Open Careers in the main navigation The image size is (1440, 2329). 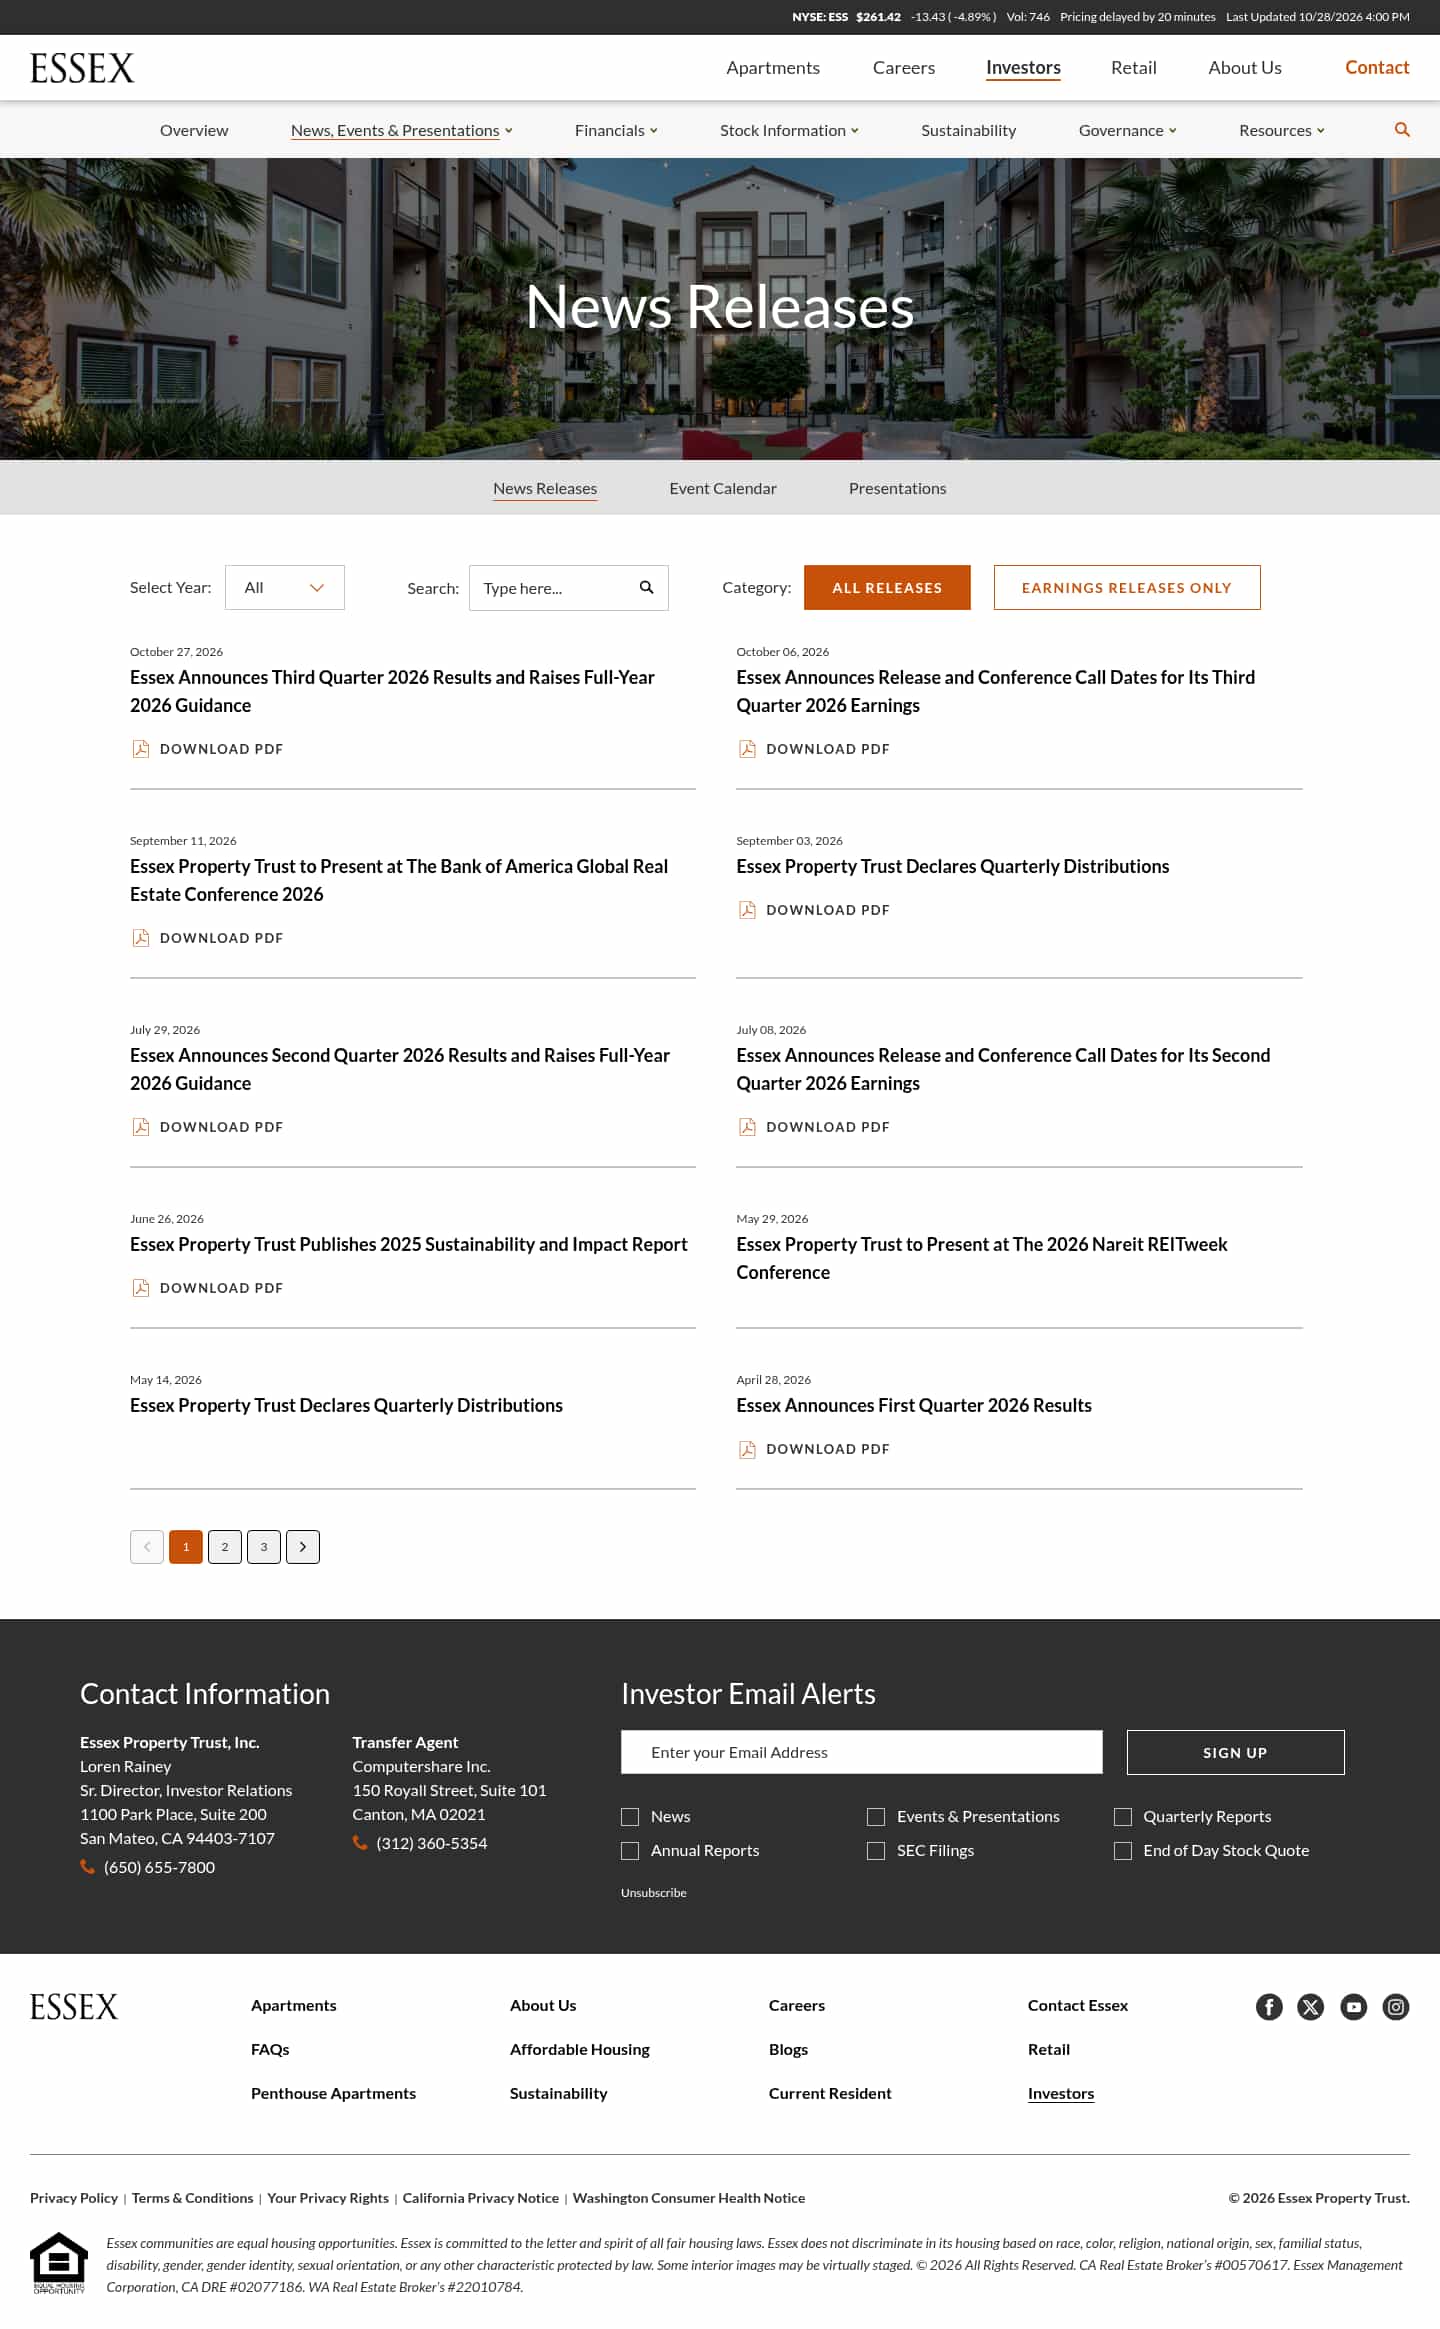(x=904, y=68)
